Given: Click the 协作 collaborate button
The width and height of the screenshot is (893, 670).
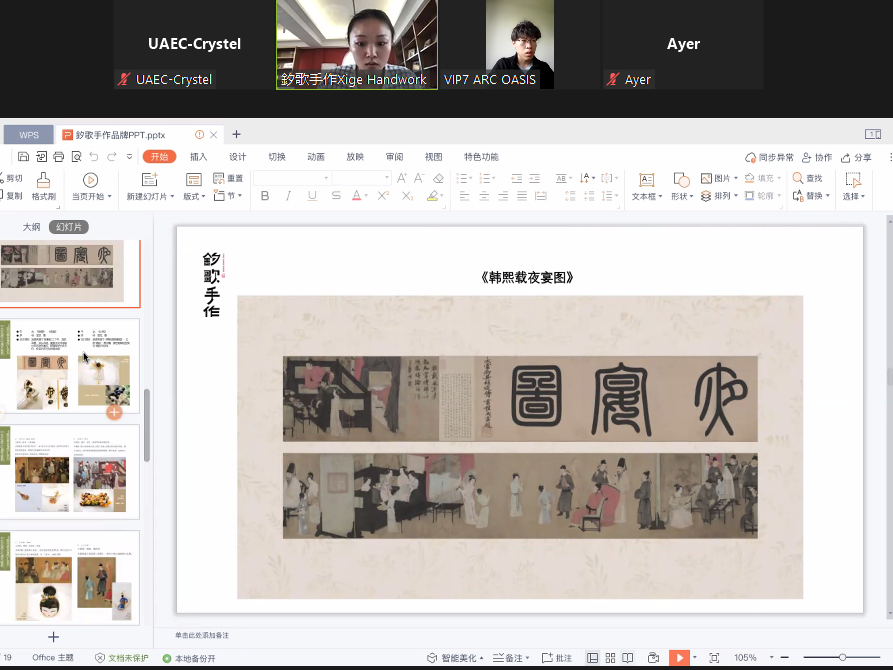Looking at the screenshot, I should pyautogui.click(x=817, y=158).
